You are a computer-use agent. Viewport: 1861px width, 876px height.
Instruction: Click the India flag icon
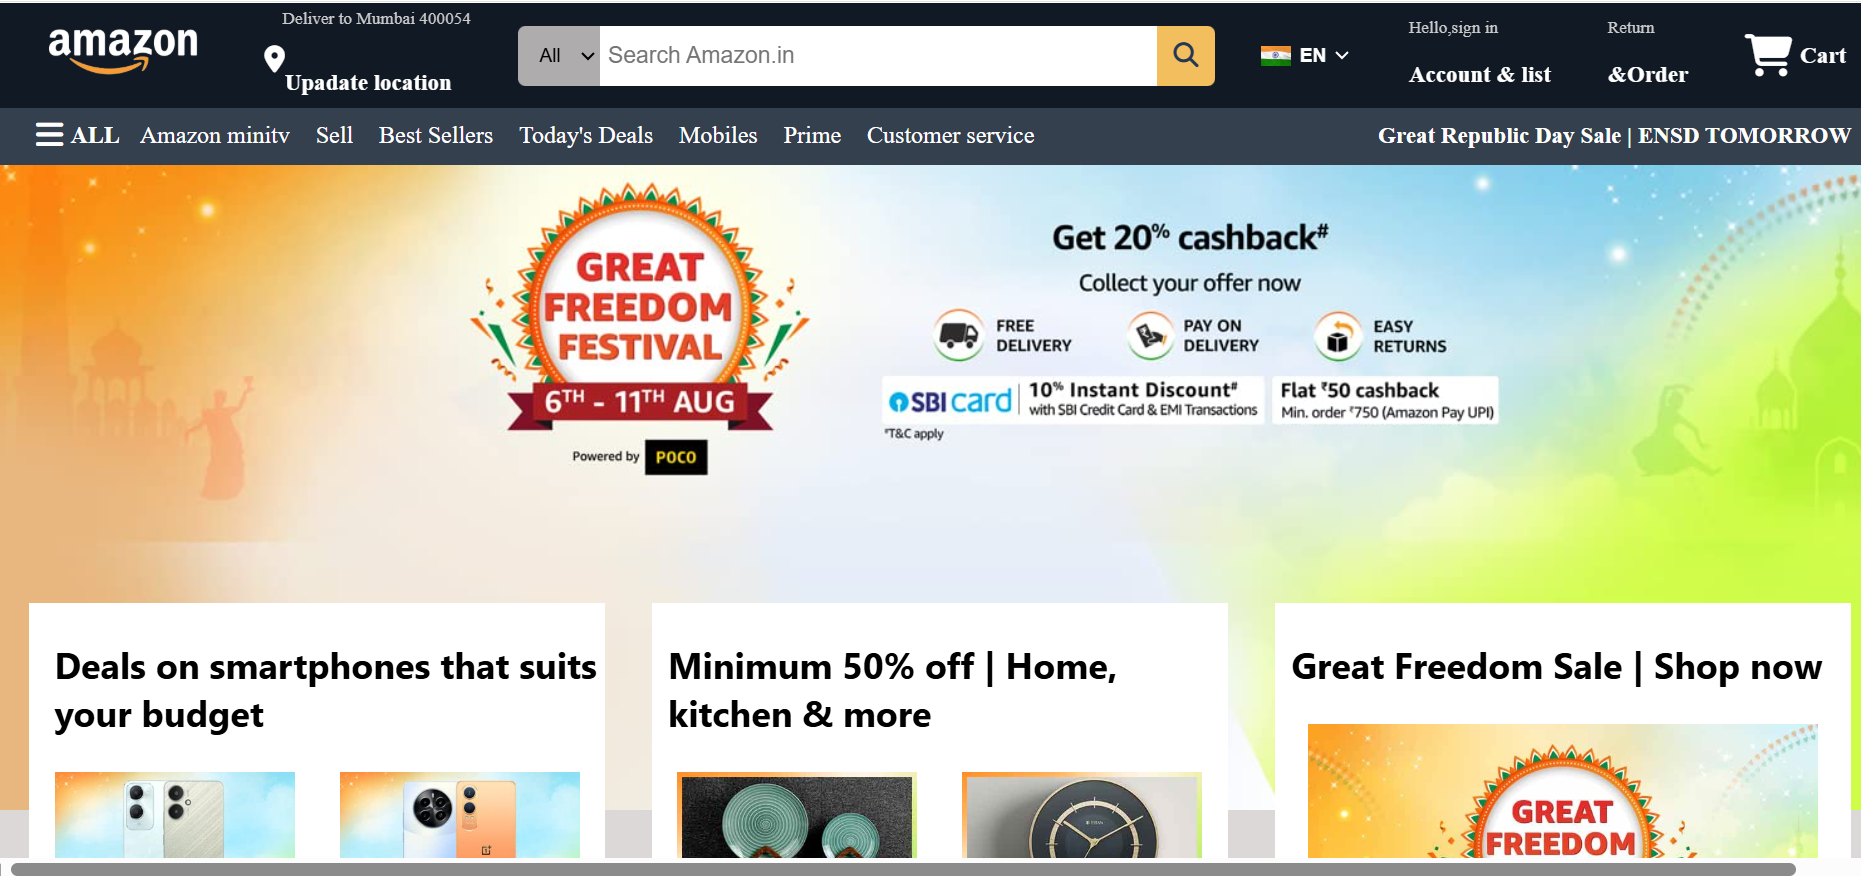click(1275, 56)
